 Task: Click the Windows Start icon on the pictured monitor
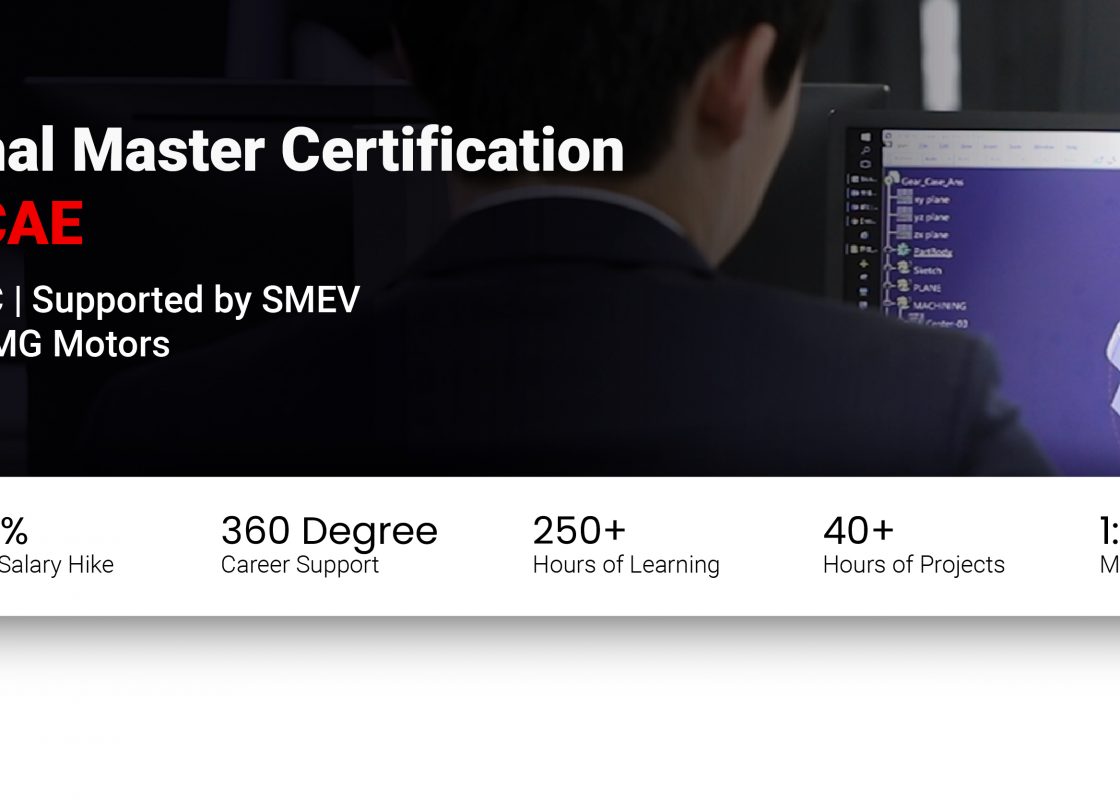(866, 136)
